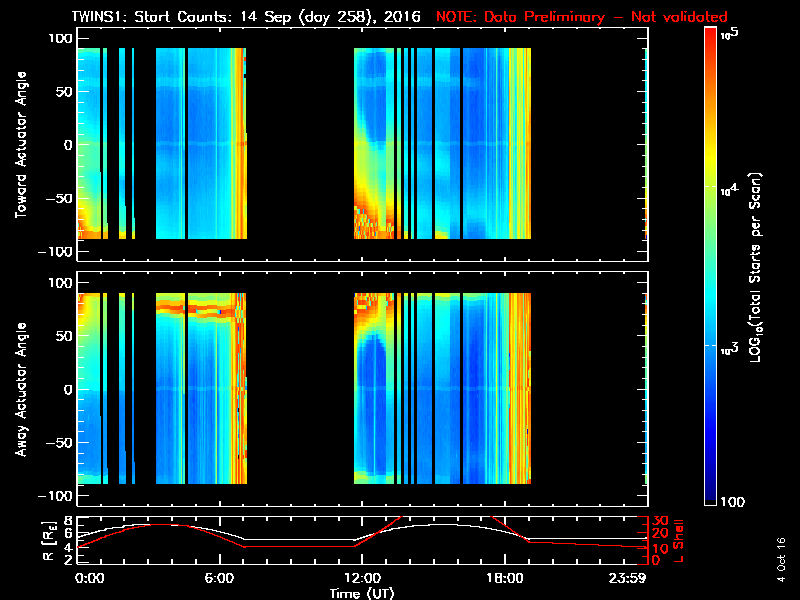Click the 10^5 label at colorbar top
800x600 pixels.
pyautogui.click(x=733, y=33)
